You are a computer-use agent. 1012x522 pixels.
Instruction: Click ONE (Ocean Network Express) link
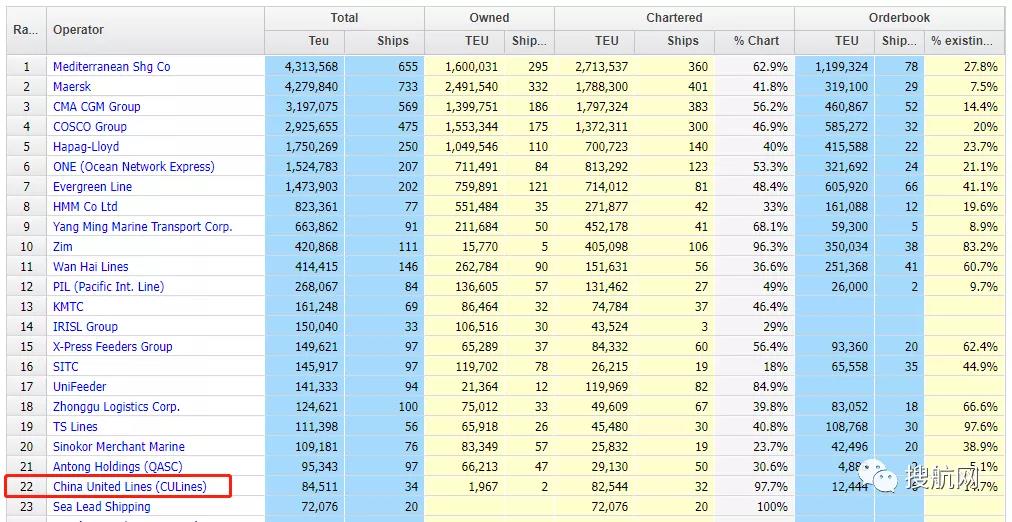[x=133, y=167]
